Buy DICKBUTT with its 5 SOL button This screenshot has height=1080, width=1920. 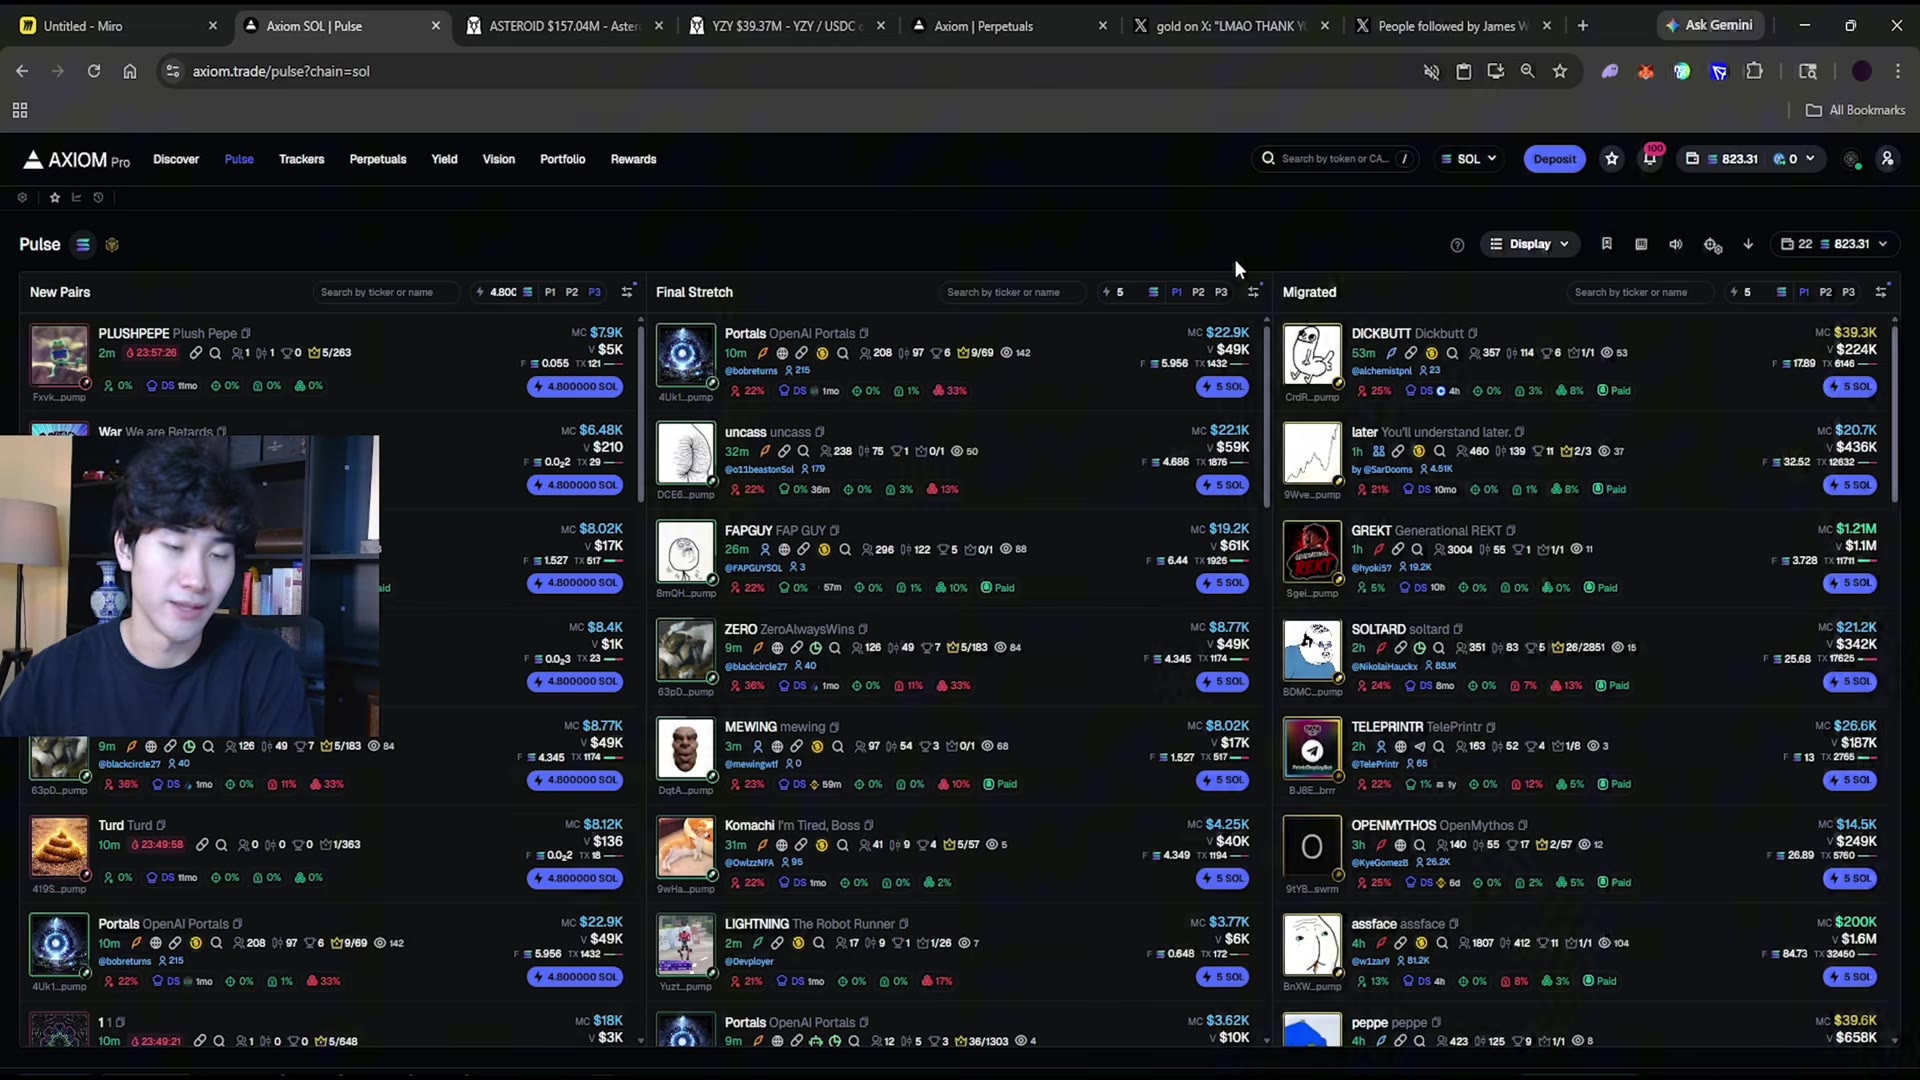point(1850,387)
